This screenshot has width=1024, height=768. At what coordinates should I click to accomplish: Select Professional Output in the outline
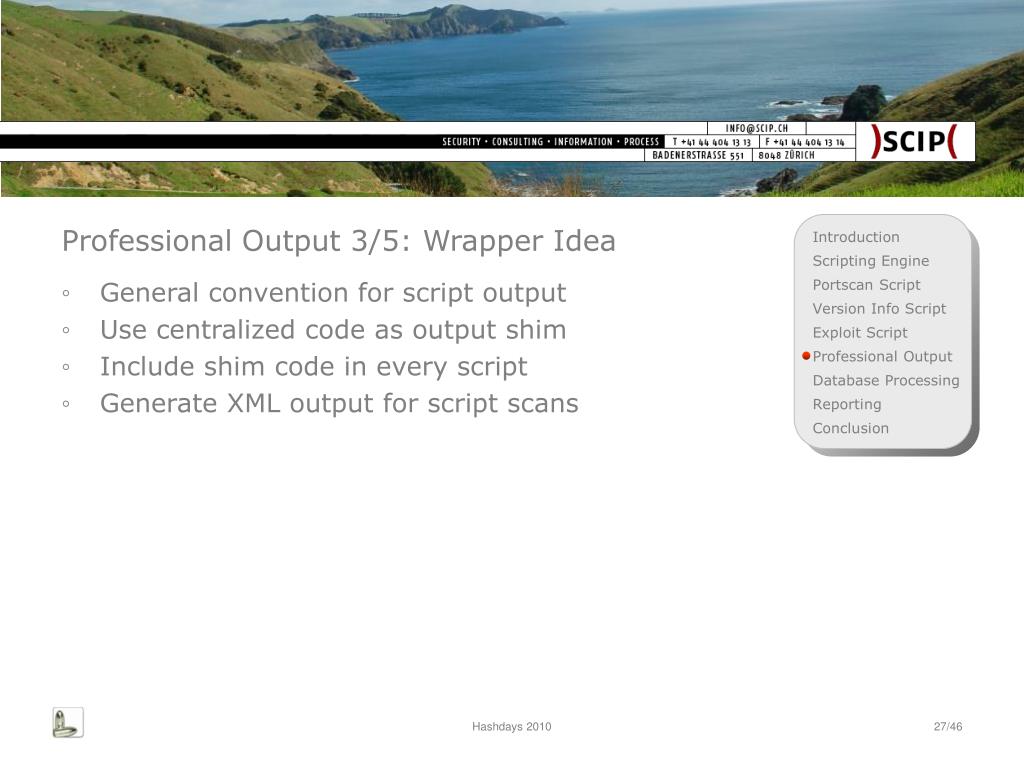click(x=882, y=357)
